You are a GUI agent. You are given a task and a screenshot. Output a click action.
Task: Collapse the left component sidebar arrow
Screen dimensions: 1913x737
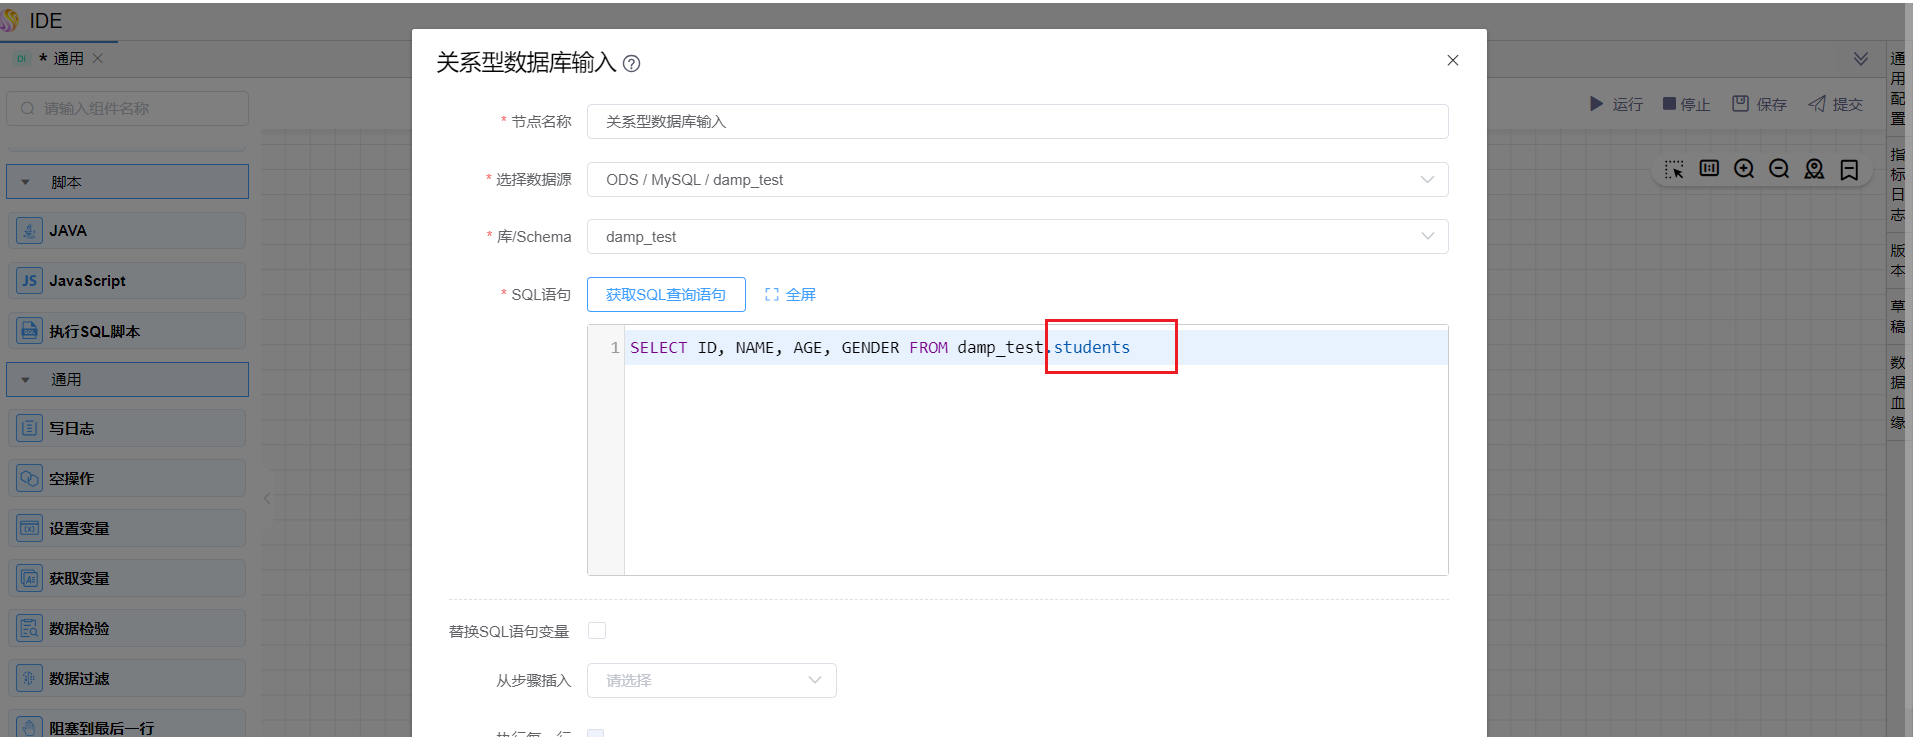(x=267, y=498)
